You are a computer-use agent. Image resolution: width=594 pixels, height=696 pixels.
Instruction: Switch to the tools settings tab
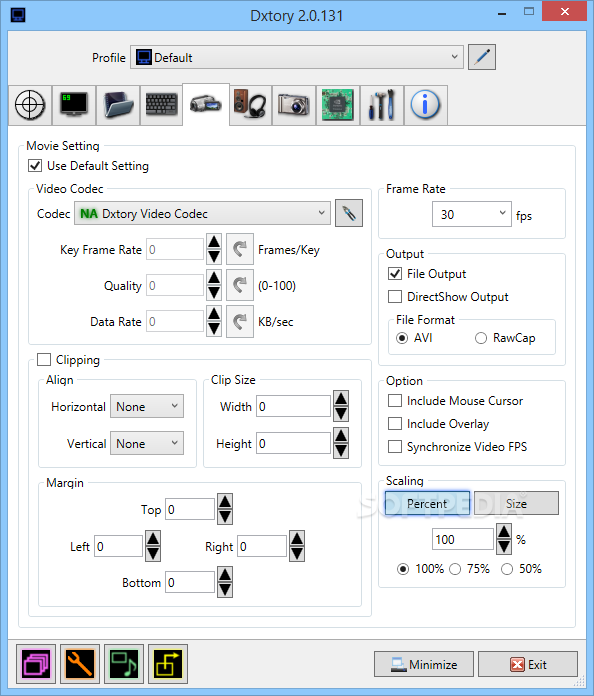click(382, 105)
